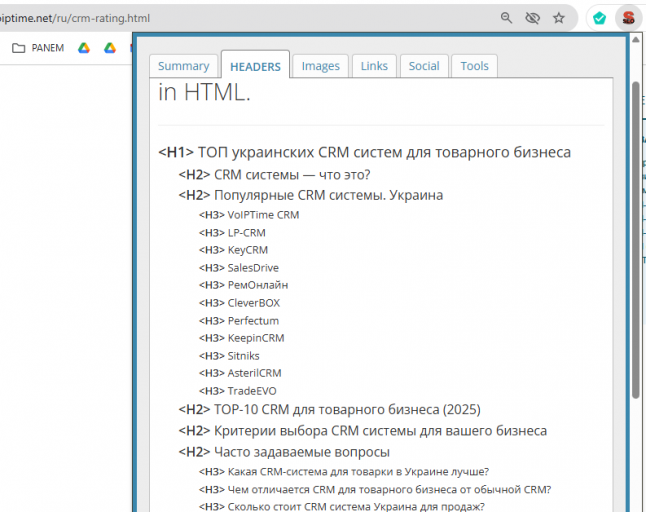Click H3 'KeyCRM'

[234, 250]
